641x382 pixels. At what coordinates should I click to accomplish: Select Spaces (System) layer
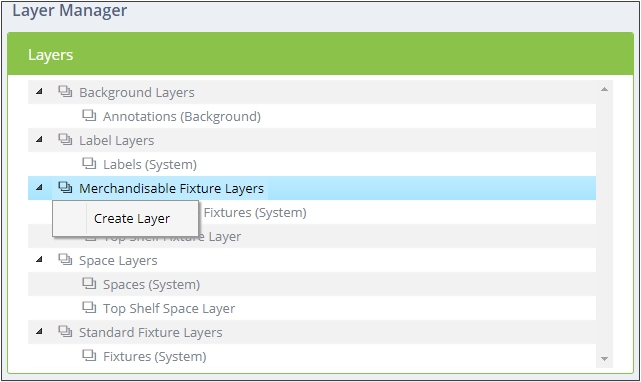pos(151,284)
